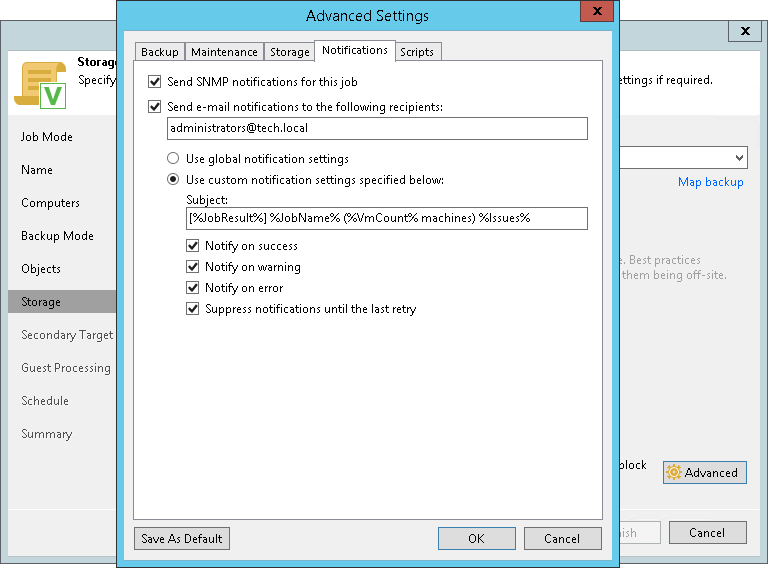
Task: Uncheck Send e-mail notifications to recipients
Action: coord(155,107)
